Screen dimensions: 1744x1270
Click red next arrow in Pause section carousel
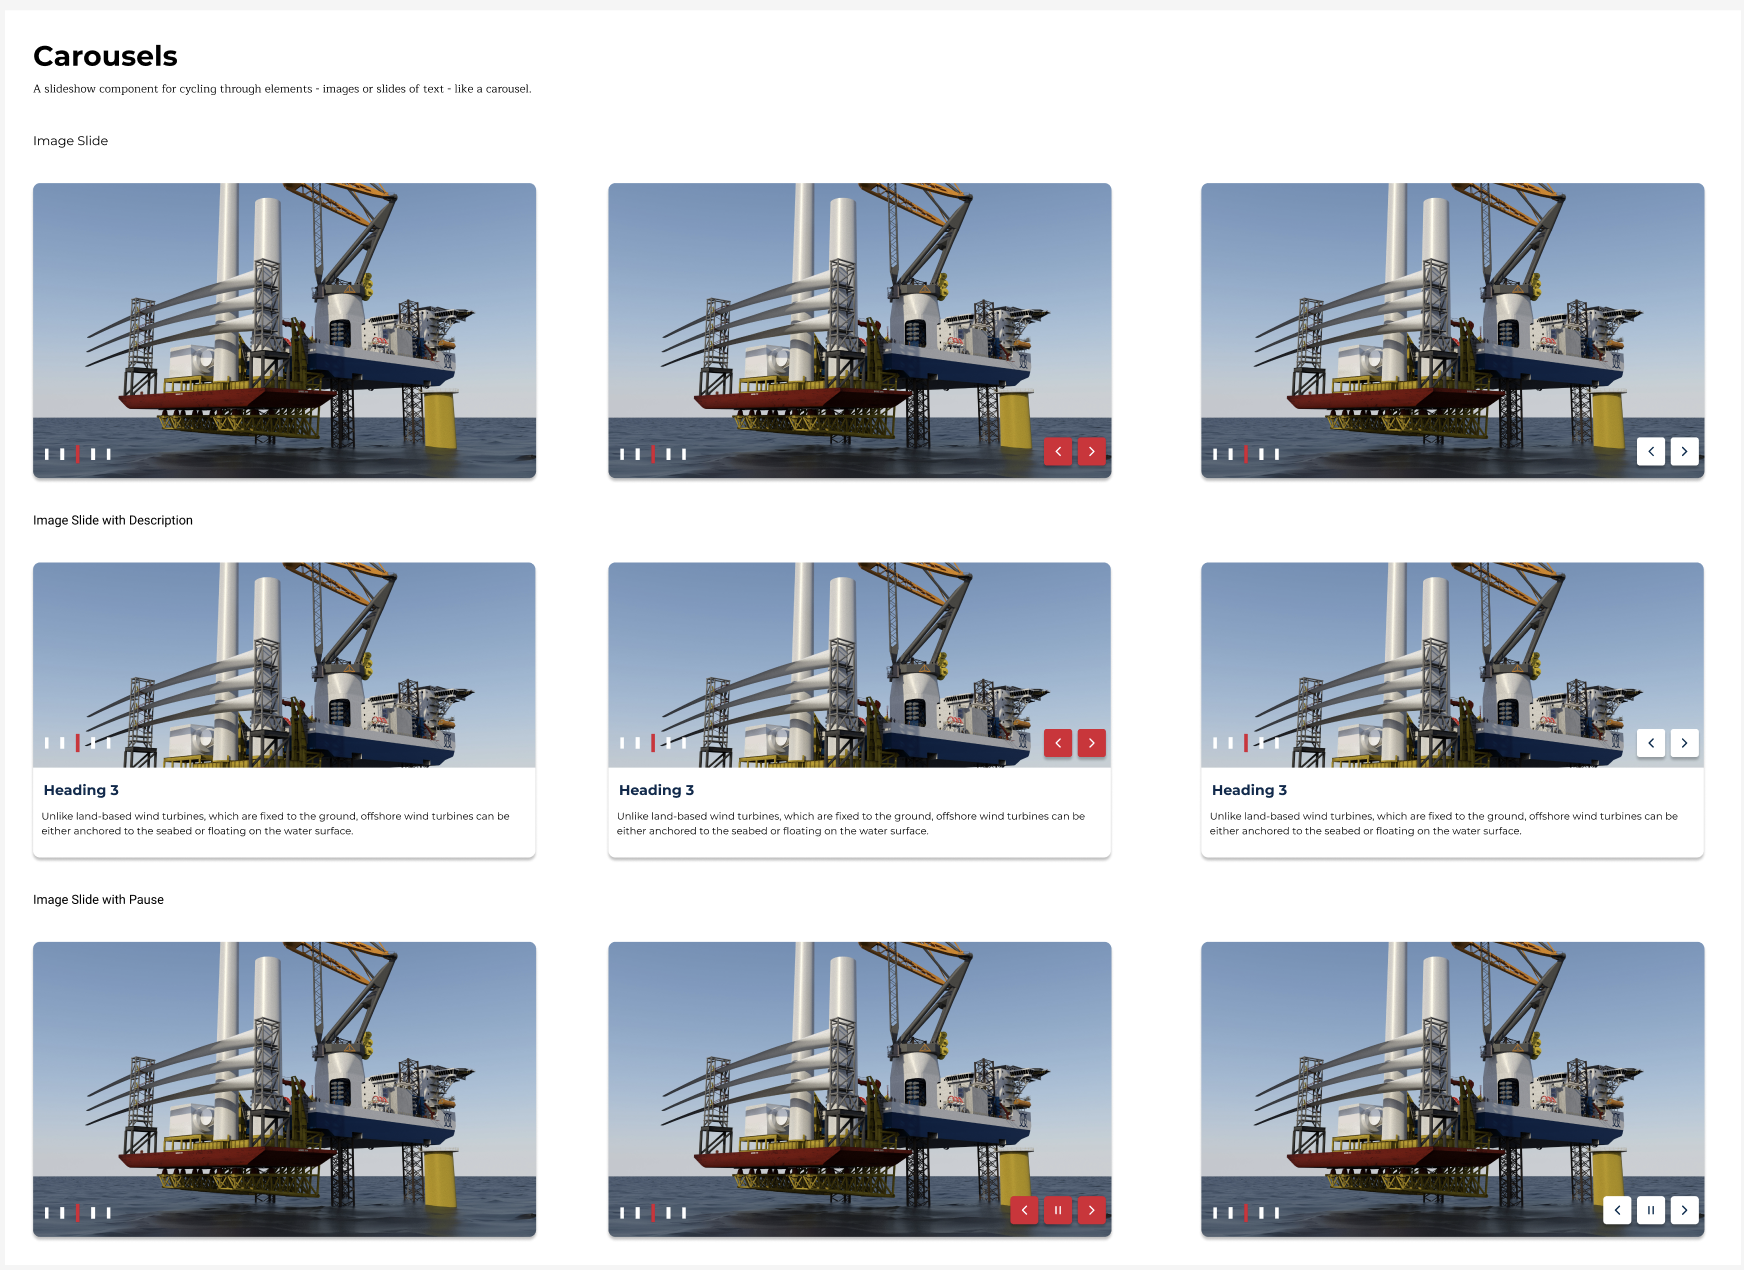click(1091, 1210)
